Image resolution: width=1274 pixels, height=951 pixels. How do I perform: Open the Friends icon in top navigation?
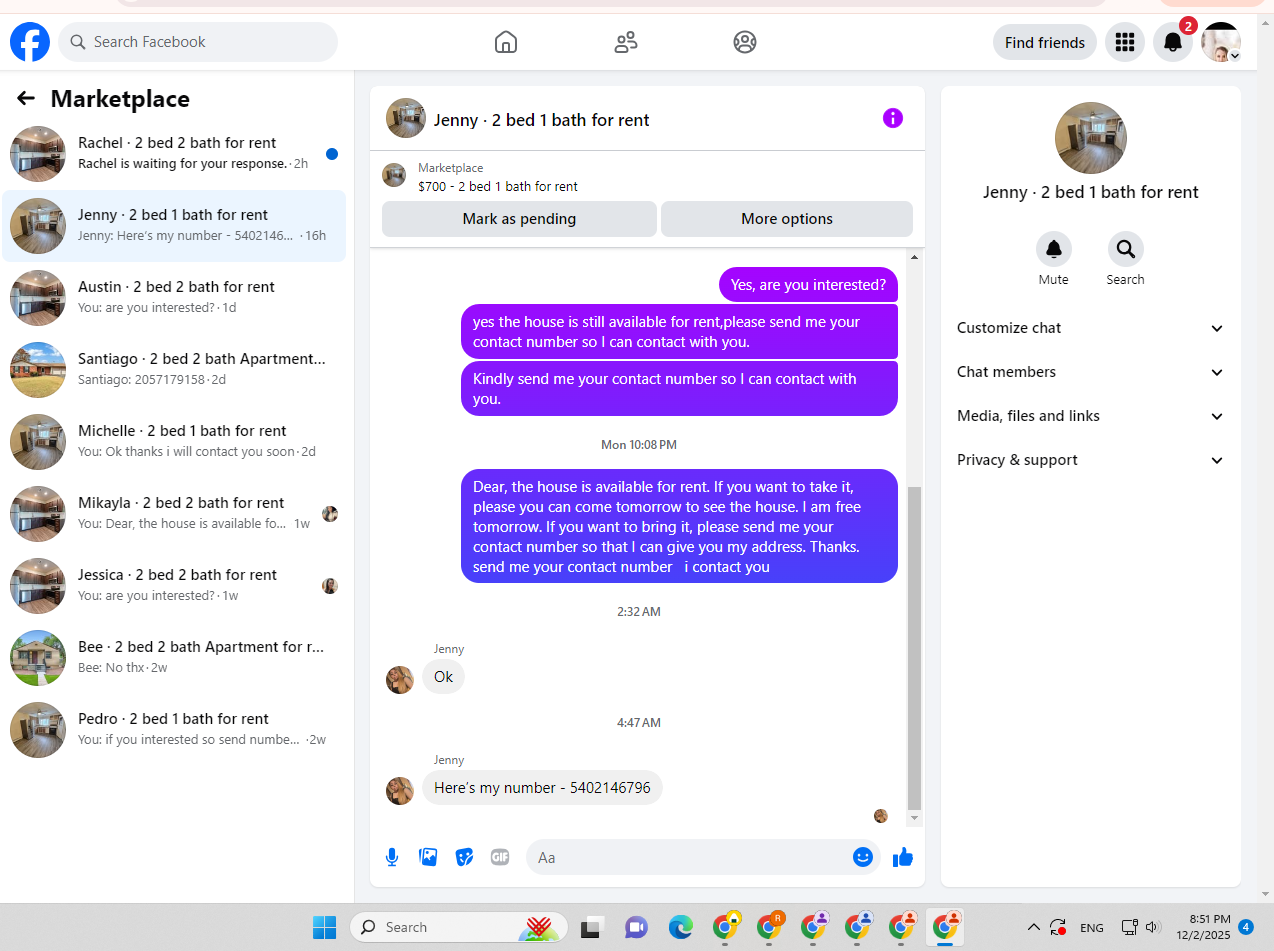coord(626,42)
